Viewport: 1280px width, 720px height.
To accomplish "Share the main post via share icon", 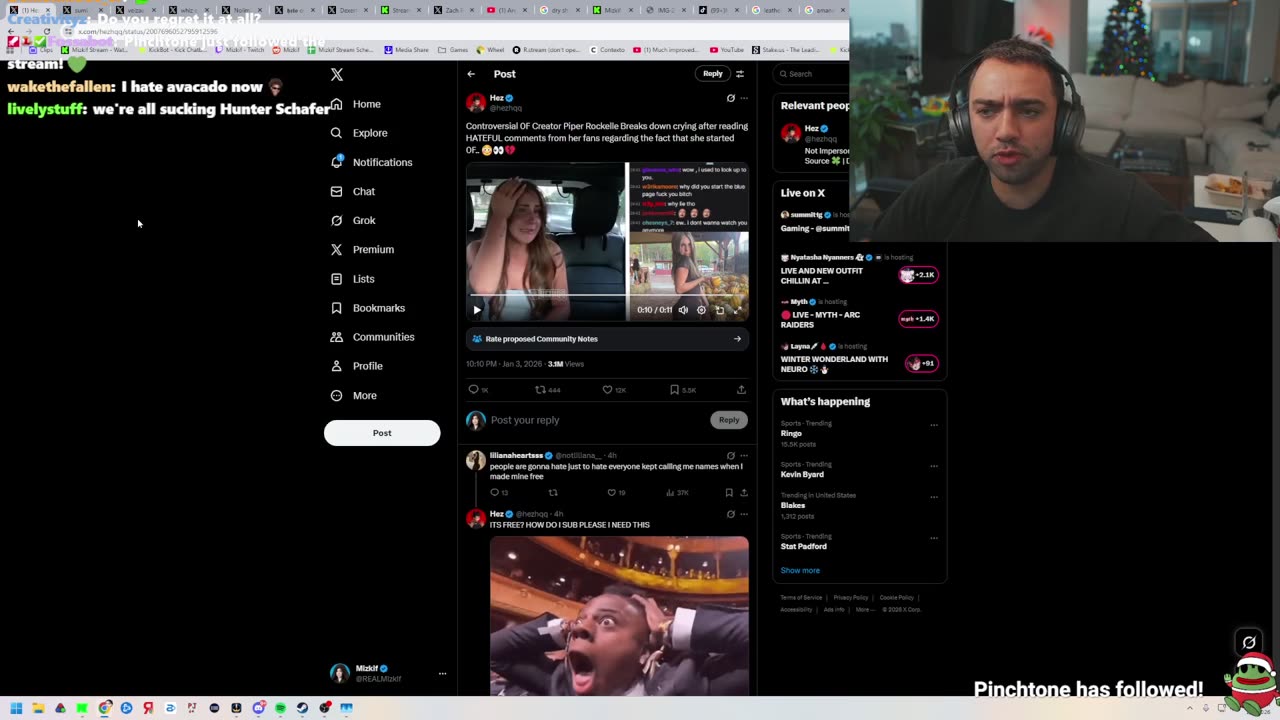I will click(741, 390).
